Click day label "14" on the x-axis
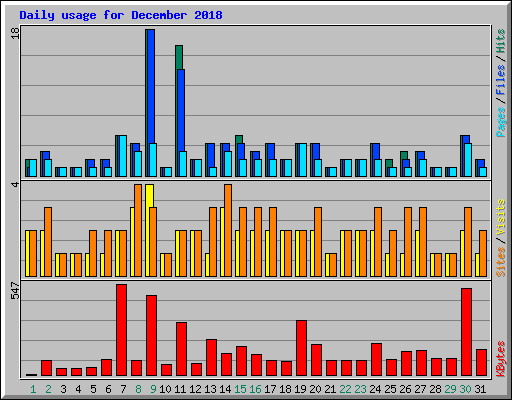The image size is (512, 400). coord(225,389)
